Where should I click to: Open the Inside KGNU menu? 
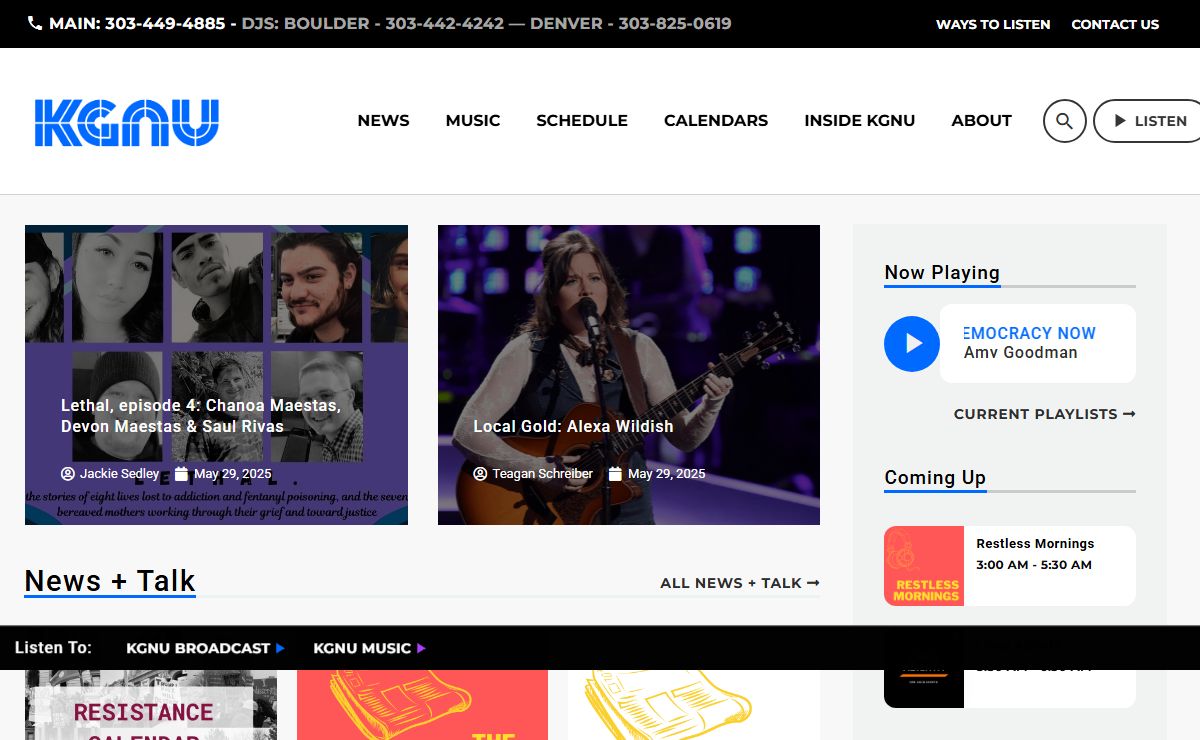tap(860, 121)
